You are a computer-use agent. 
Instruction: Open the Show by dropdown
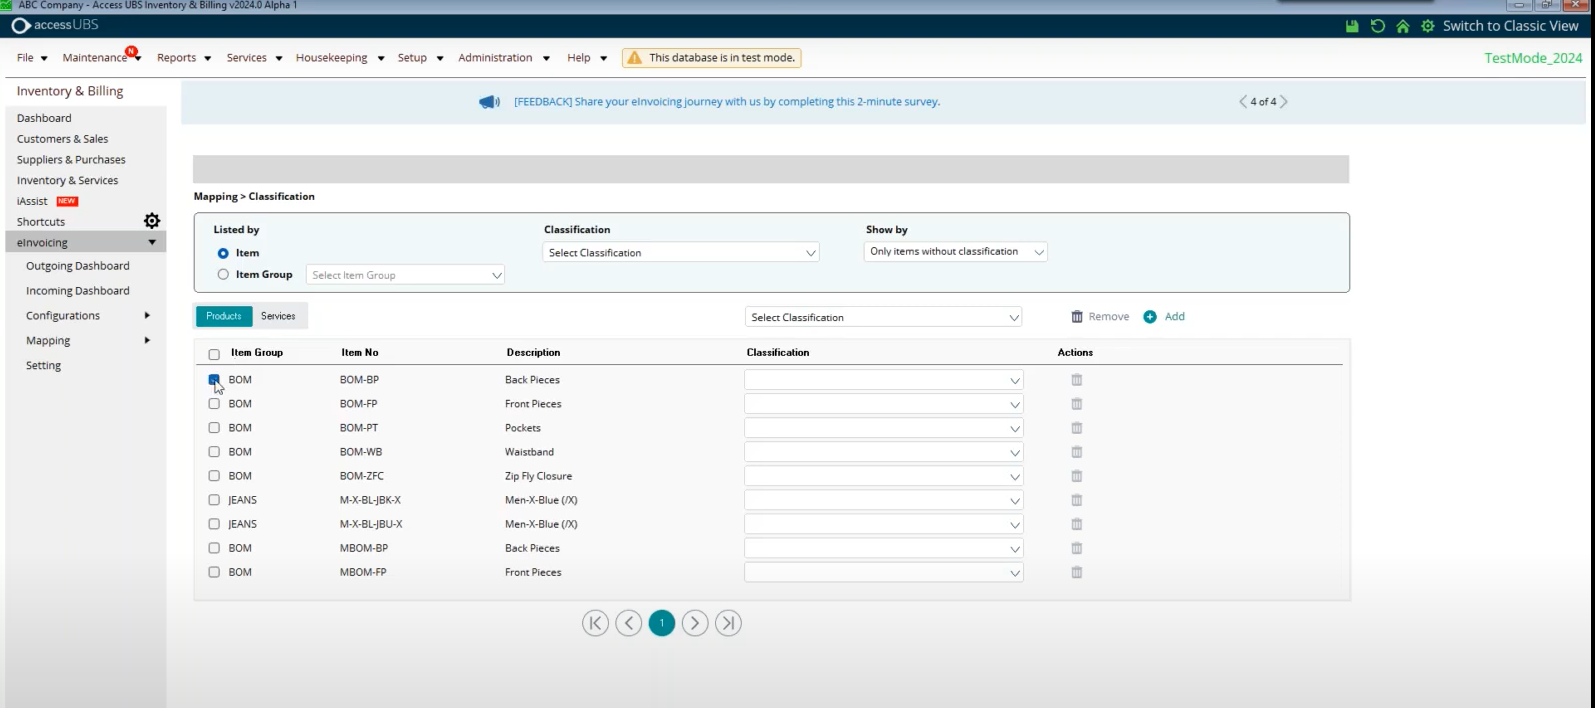pos(955,252)
